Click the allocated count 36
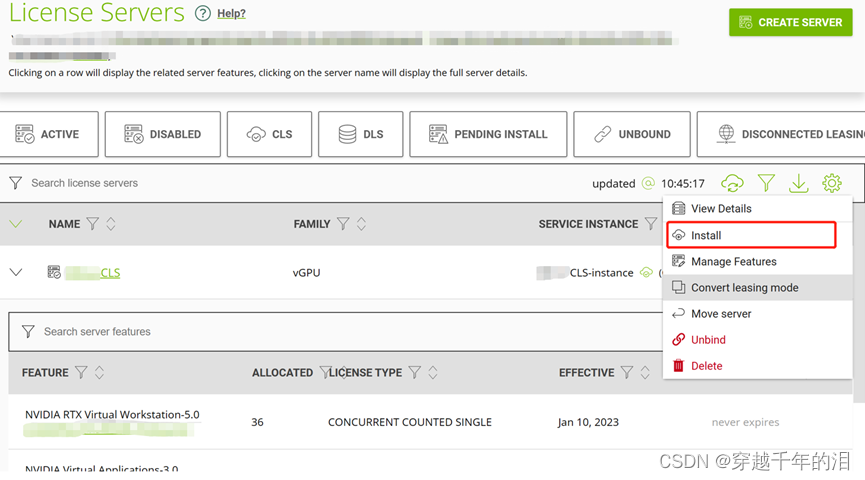The height and width of the screenshot is (480, 865). (257, 422)
